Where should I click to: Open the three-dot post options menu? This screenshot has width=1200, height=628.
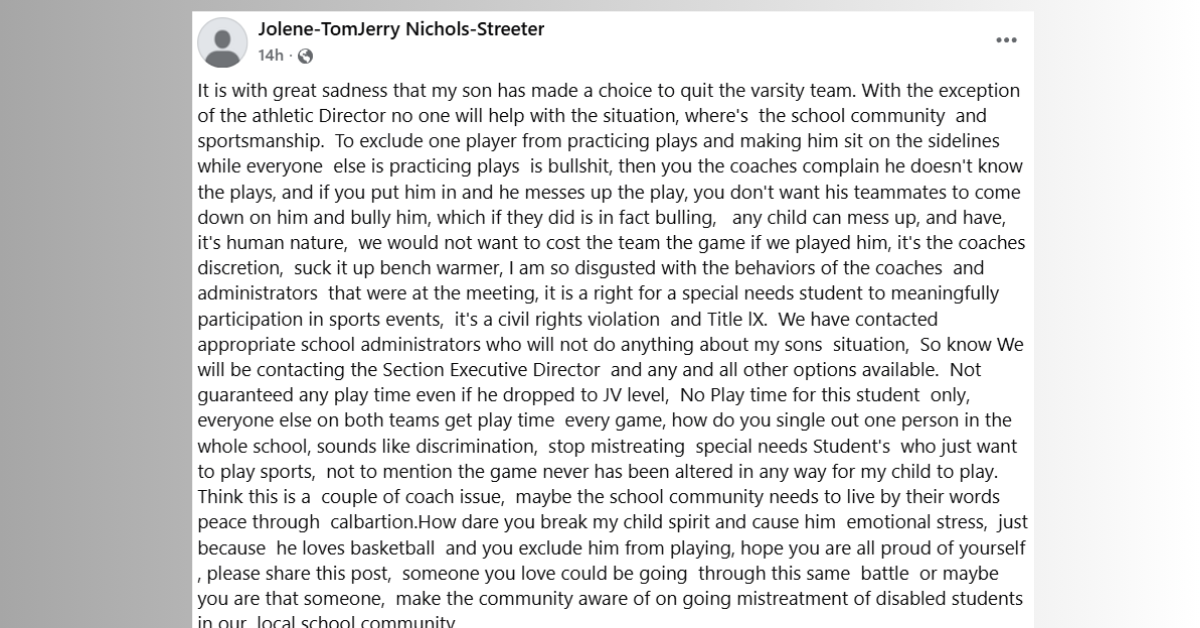1006,41
